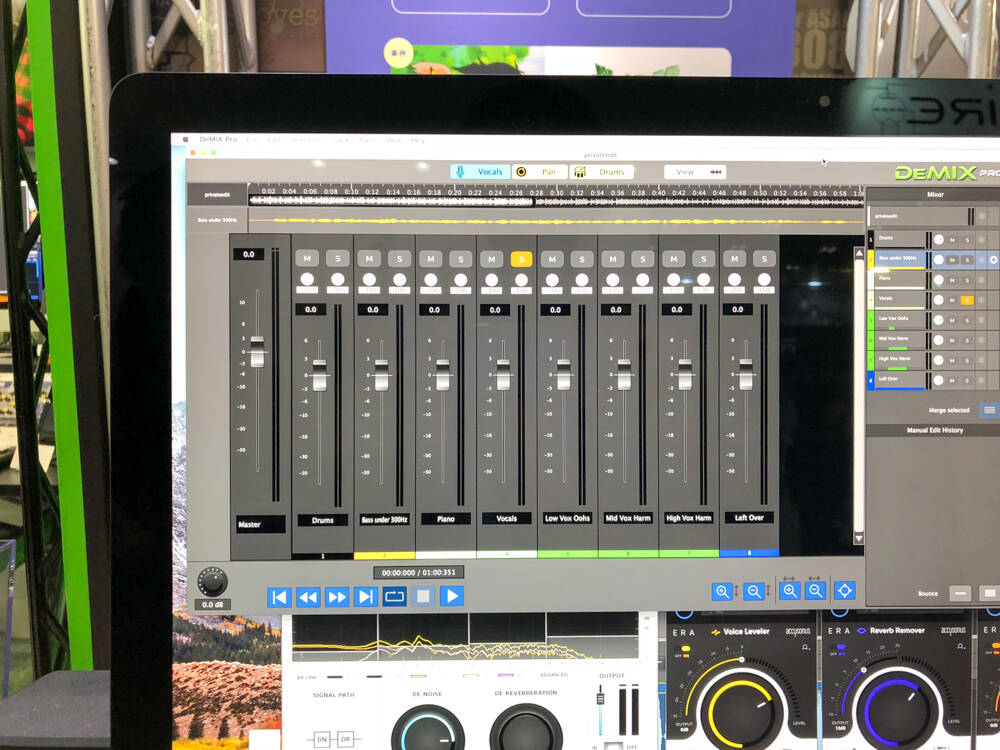The image size is (1000, 750).
Task: Select the Drums channel name label
Action: click(323, 520)
